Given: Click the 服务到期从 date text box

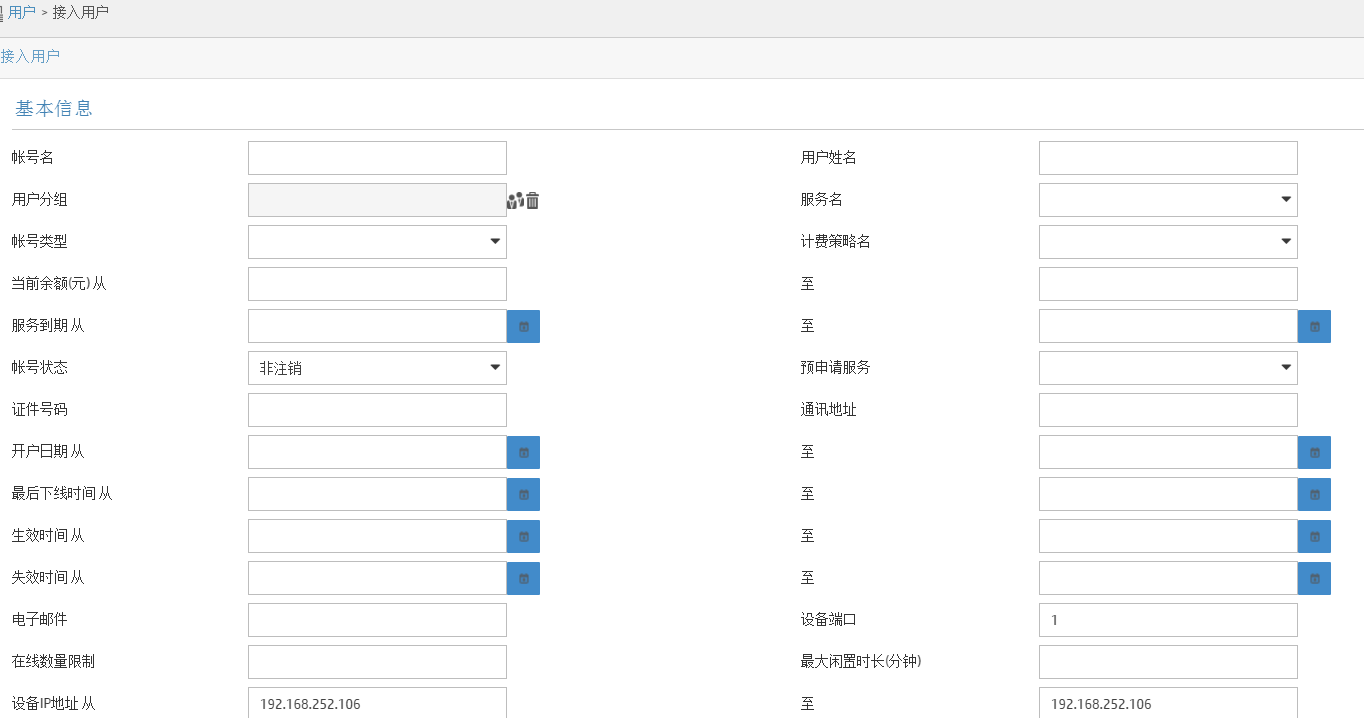Looking at the screenshot, I should (x=377, y=326).
